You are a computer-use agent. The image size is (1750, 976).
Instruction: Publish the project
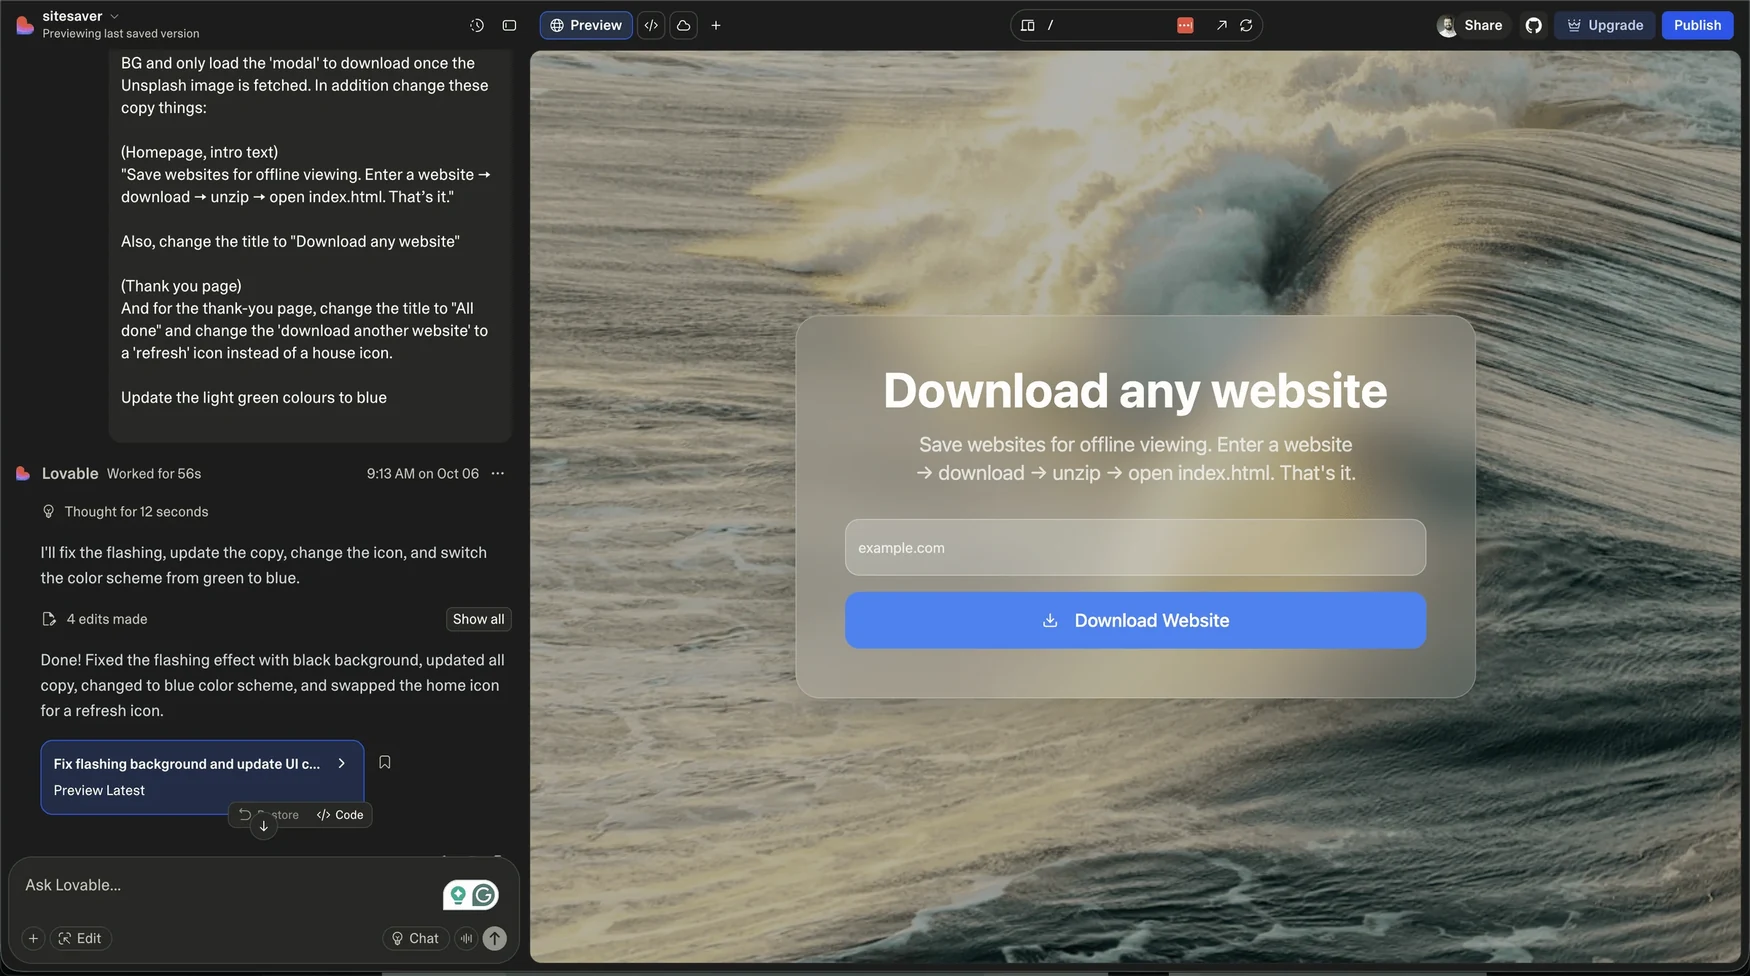coord(1697,25)
